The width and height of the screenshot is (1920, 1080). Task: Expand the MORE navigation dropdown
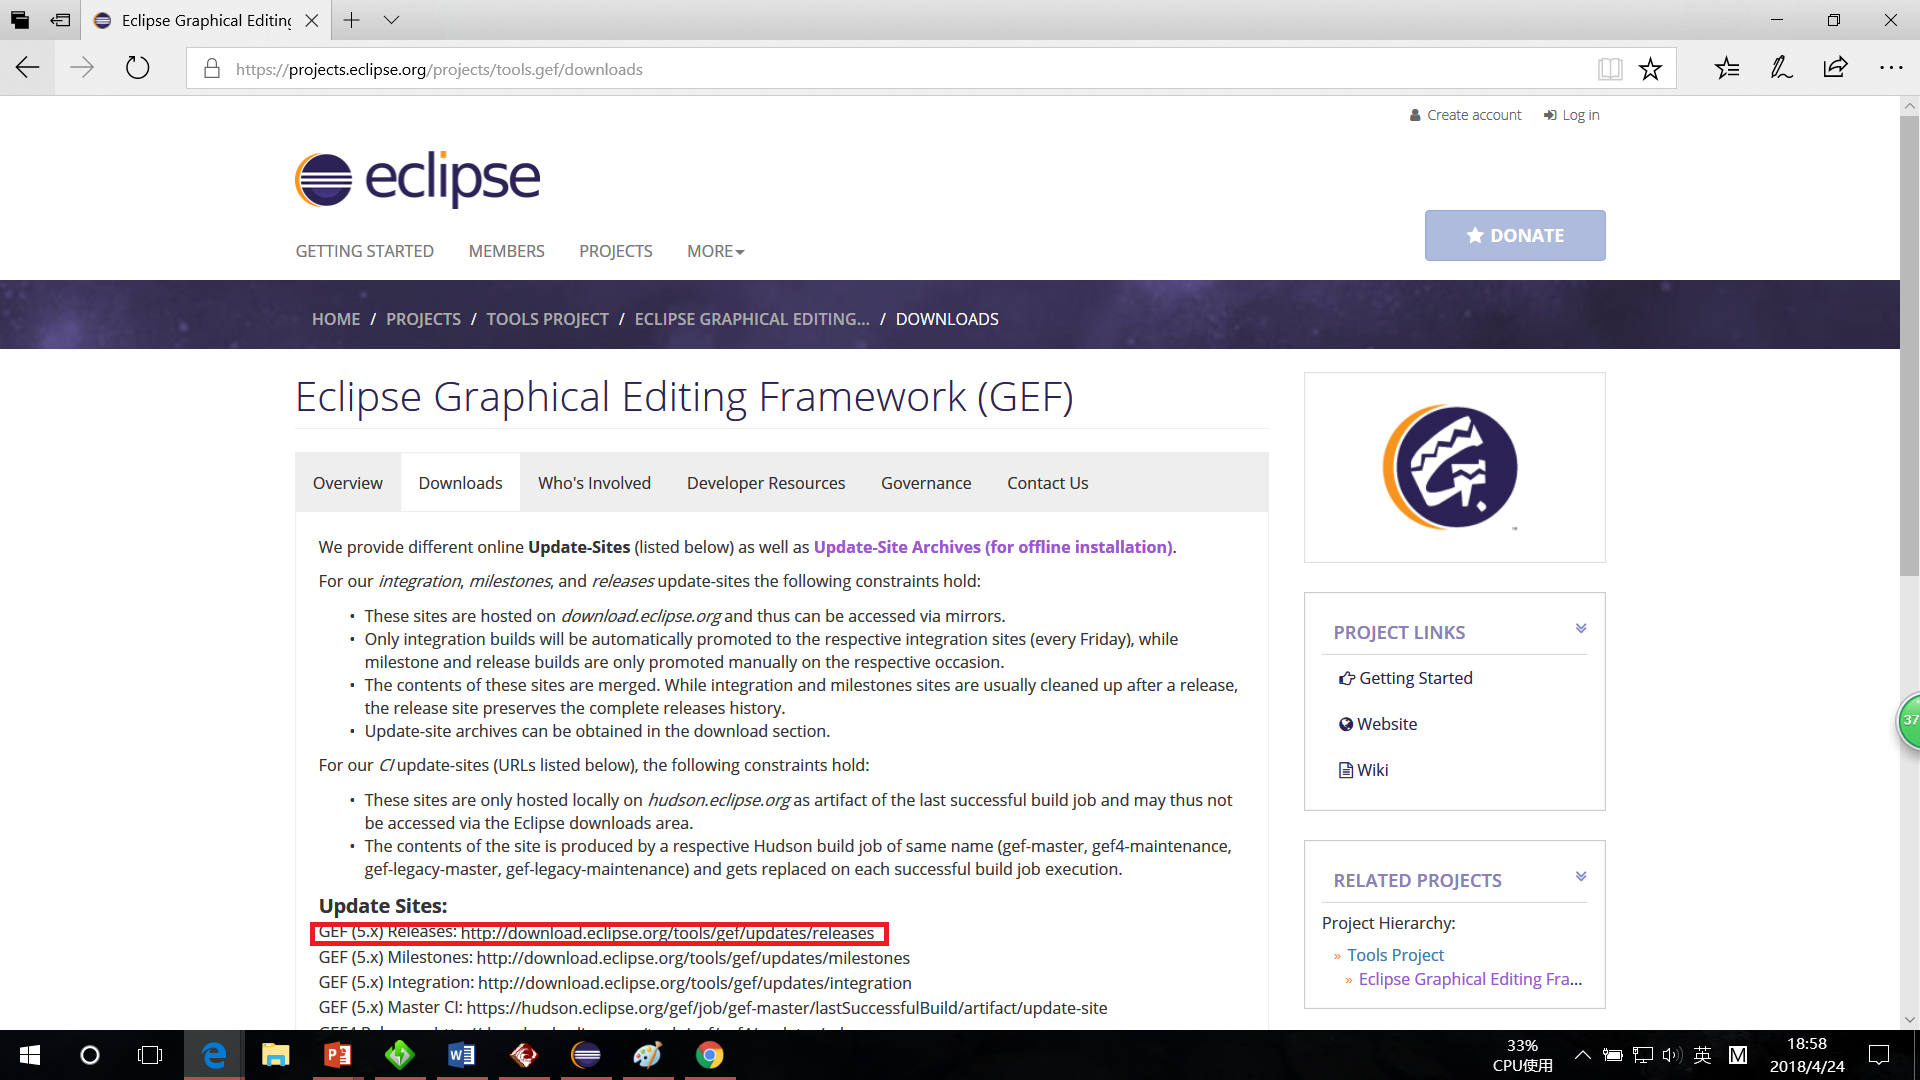716,251
